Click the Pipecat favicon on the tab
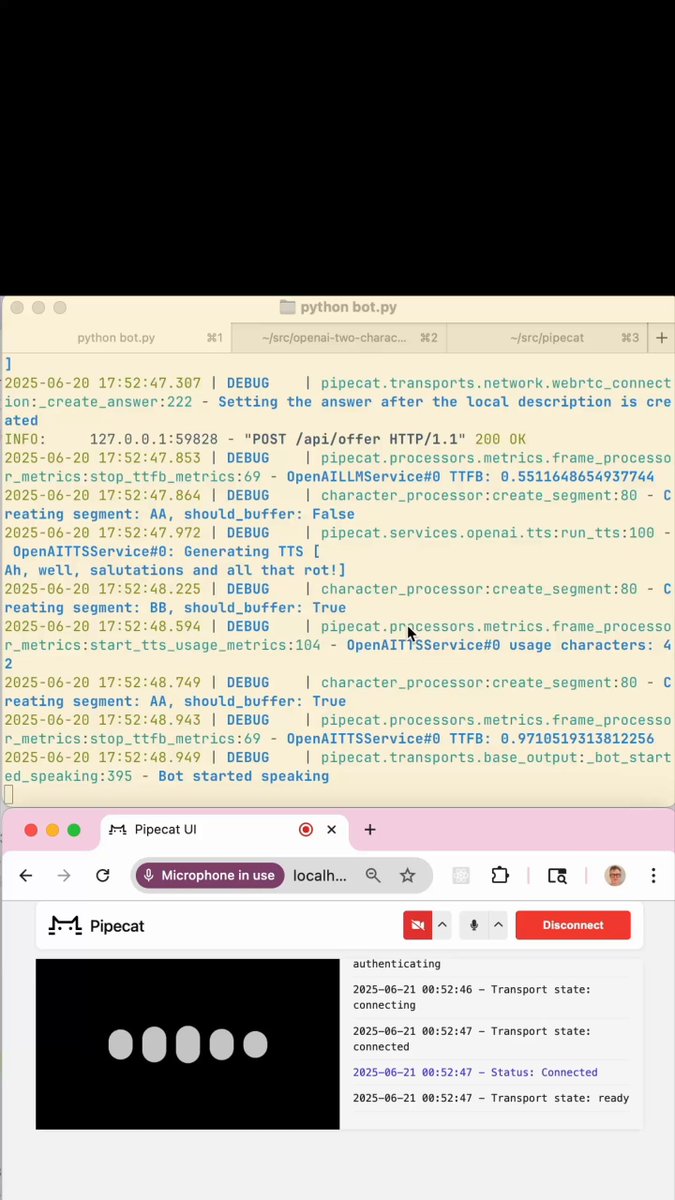Screen dimensions: 675x1200 (118, 829)
